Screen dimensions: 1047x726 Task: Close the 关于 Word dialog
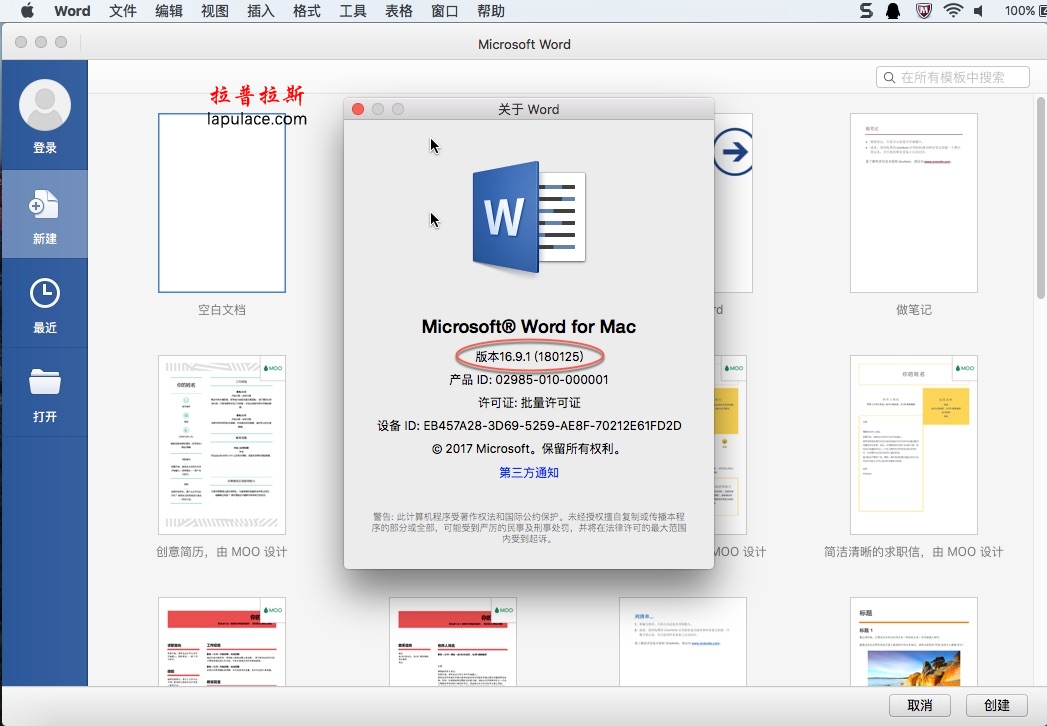pyautogui.click(x=358, y=109)
